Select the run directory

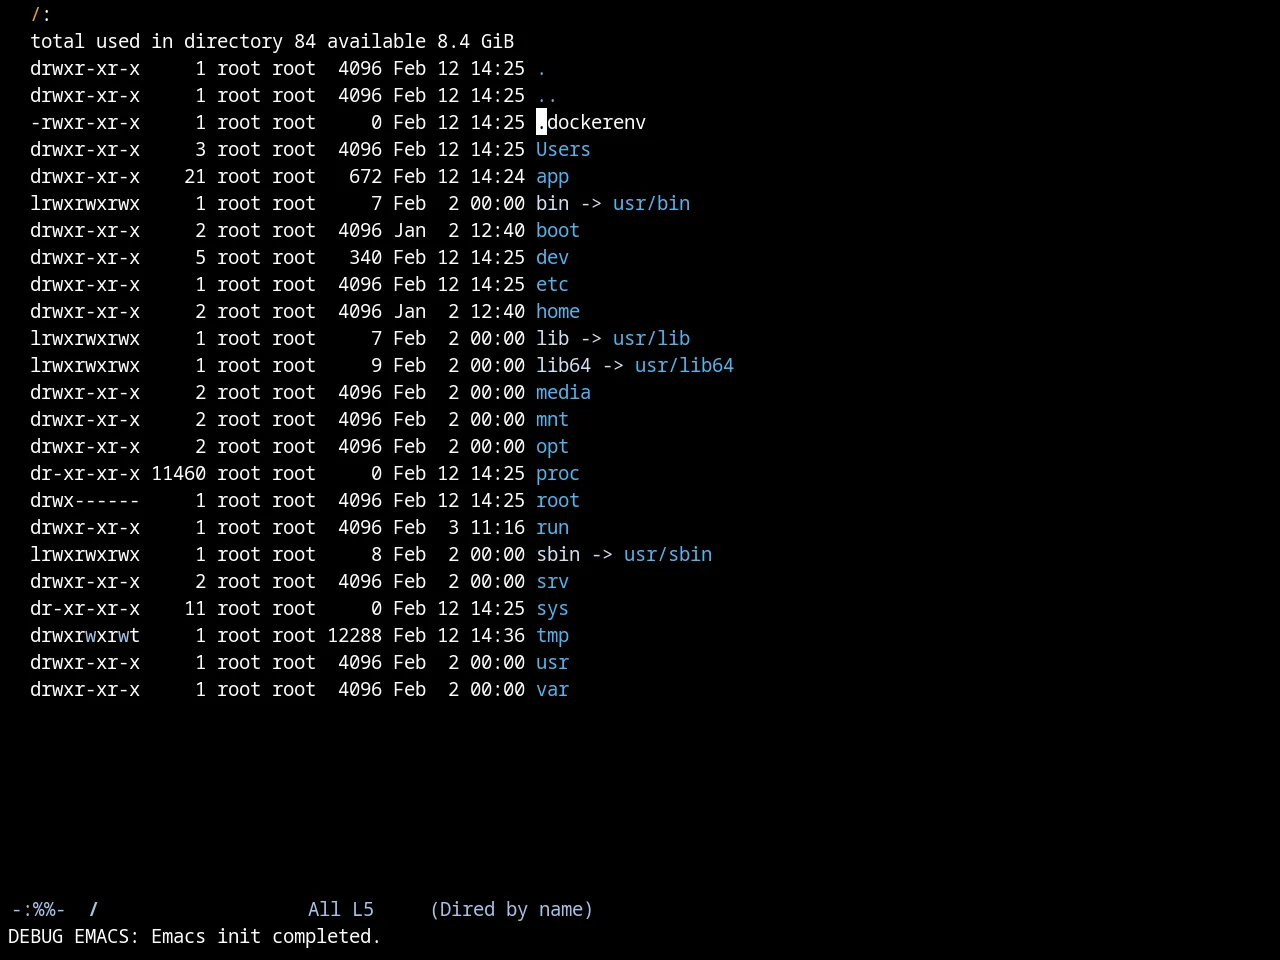coord(552,527)
